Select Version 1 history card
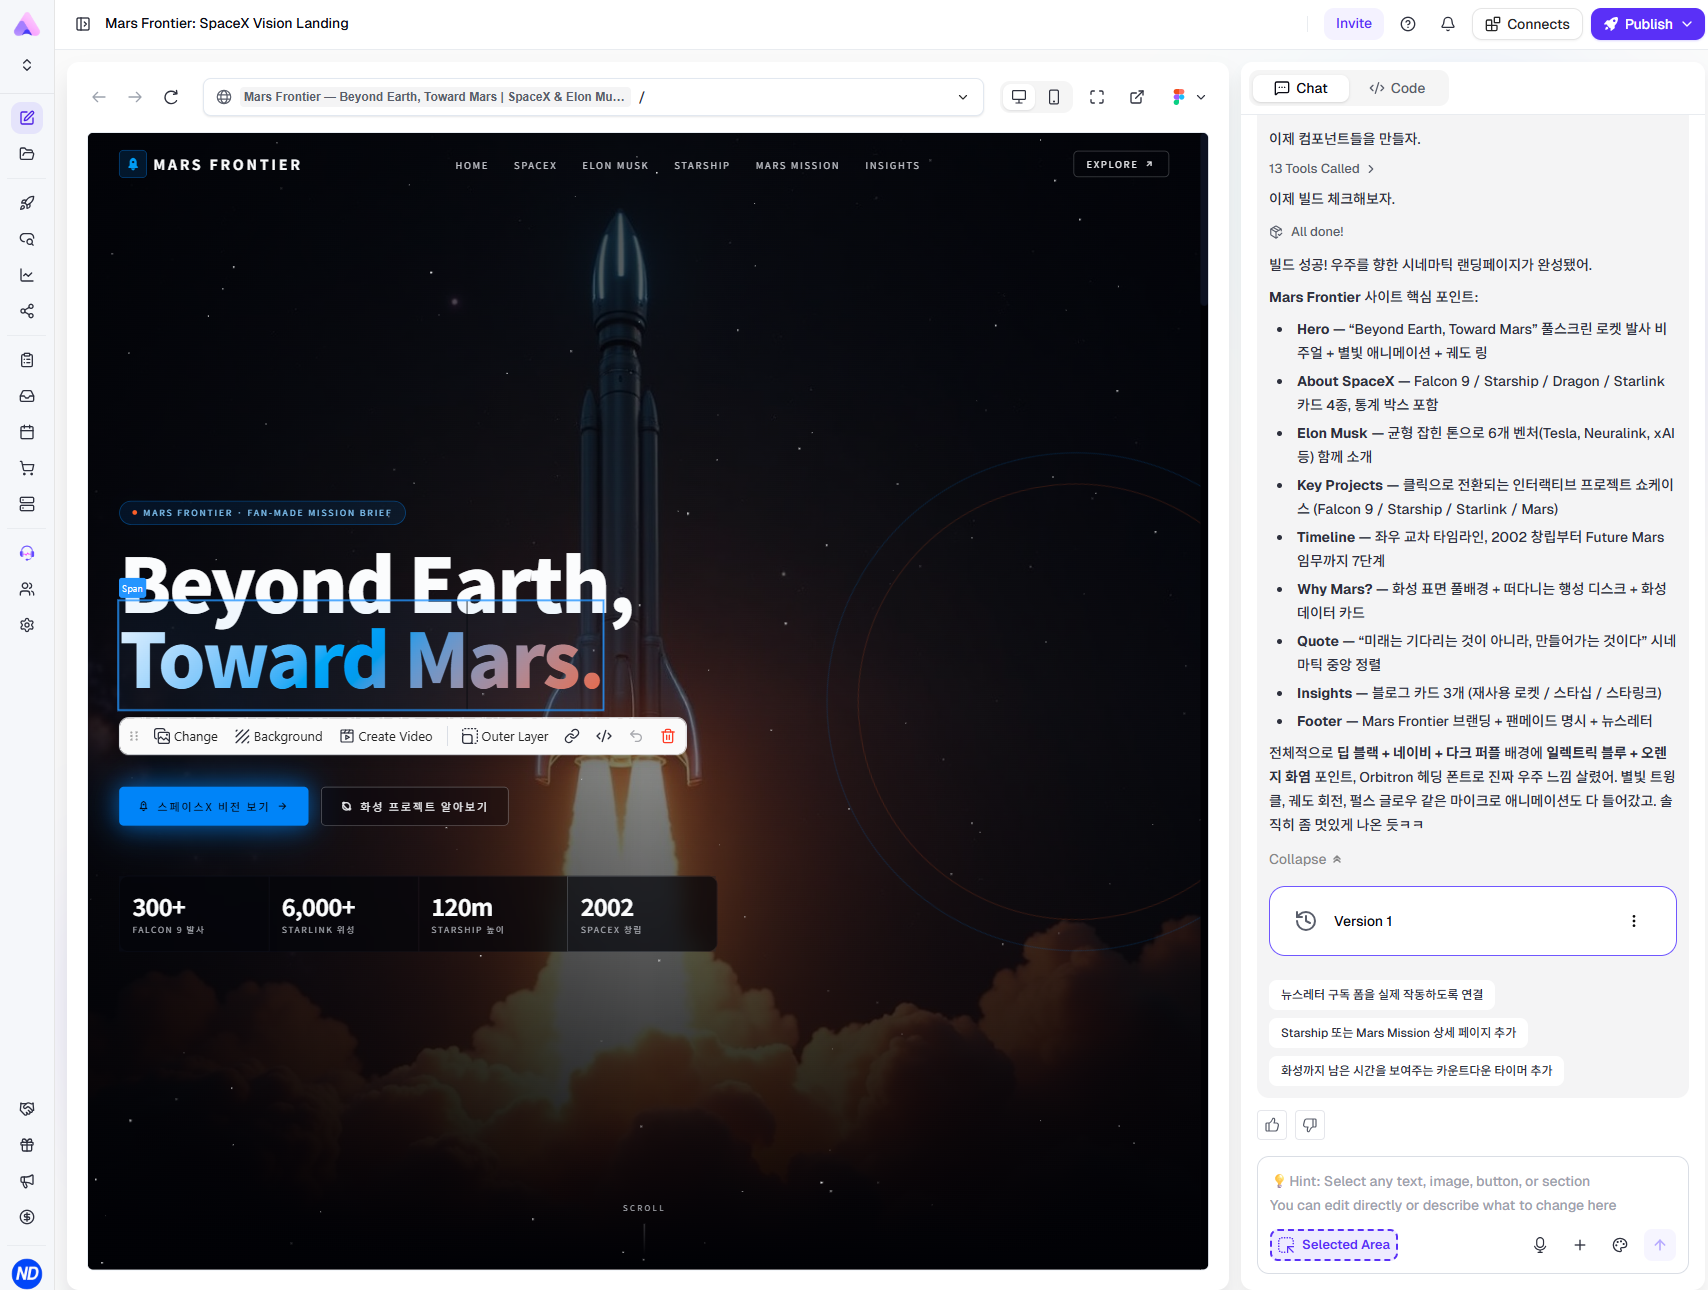The height and width of the screenshot is (1290, 1708). click(1473, 921)
